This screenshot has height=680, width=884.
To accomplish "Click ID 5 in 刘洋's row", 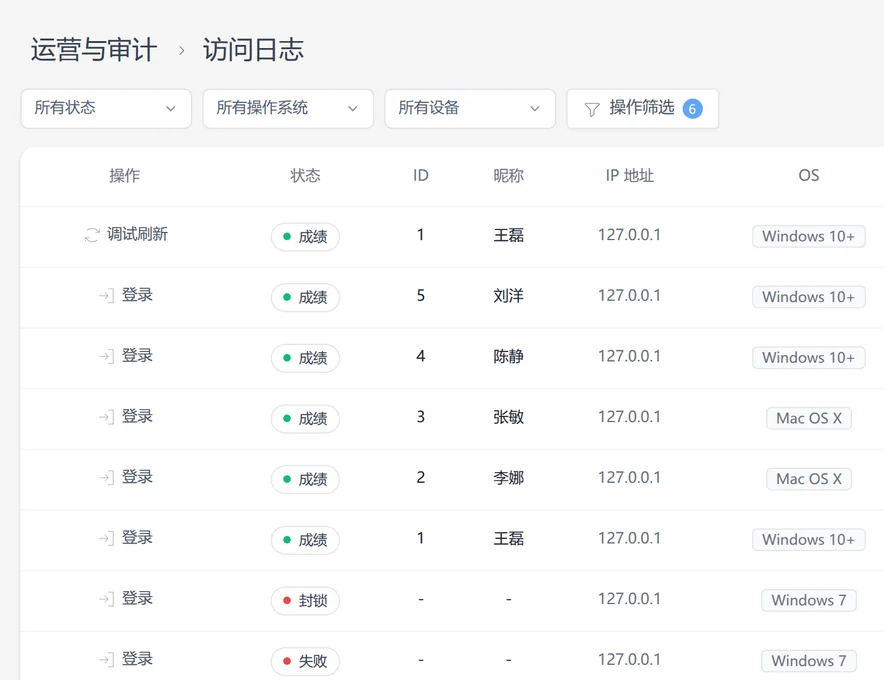I will click(421, 295).
